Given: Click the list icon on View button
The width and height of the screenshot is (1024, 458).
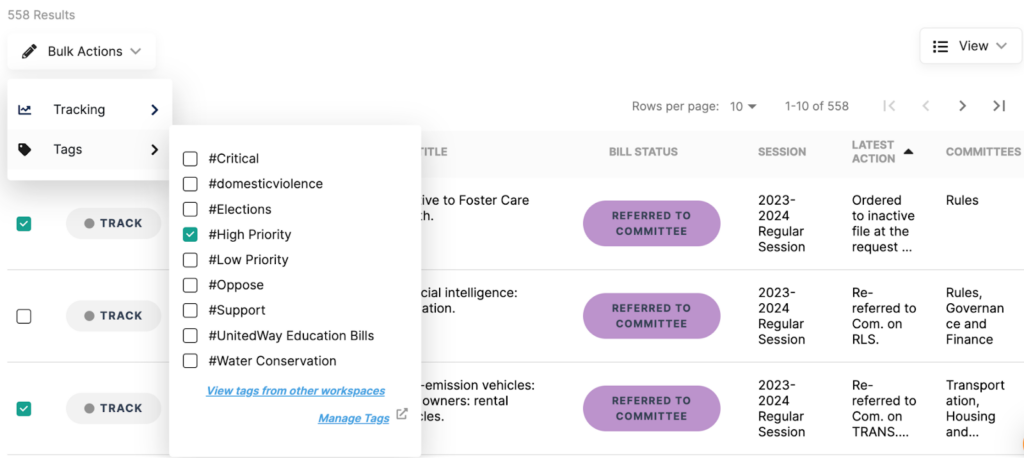Looking at the screenshot, I should 940,46.
